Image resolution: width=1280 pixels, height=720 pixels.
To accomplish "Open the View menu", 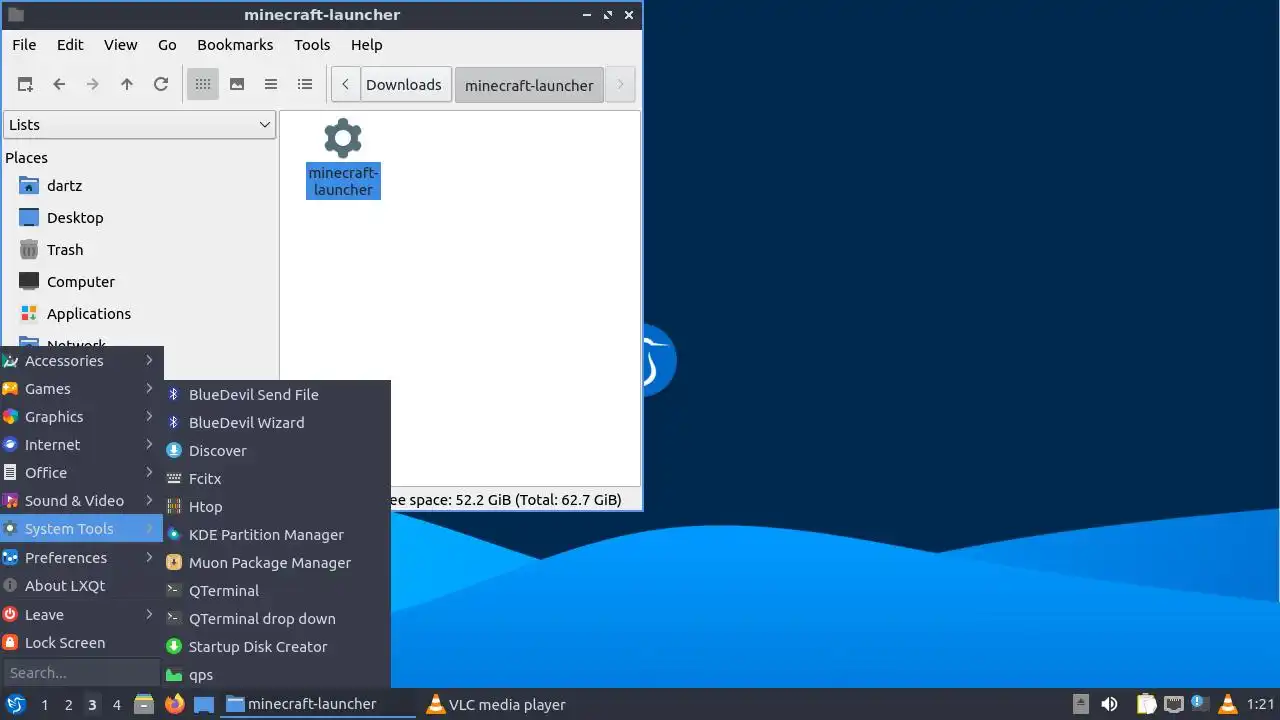I will [121, 45].
